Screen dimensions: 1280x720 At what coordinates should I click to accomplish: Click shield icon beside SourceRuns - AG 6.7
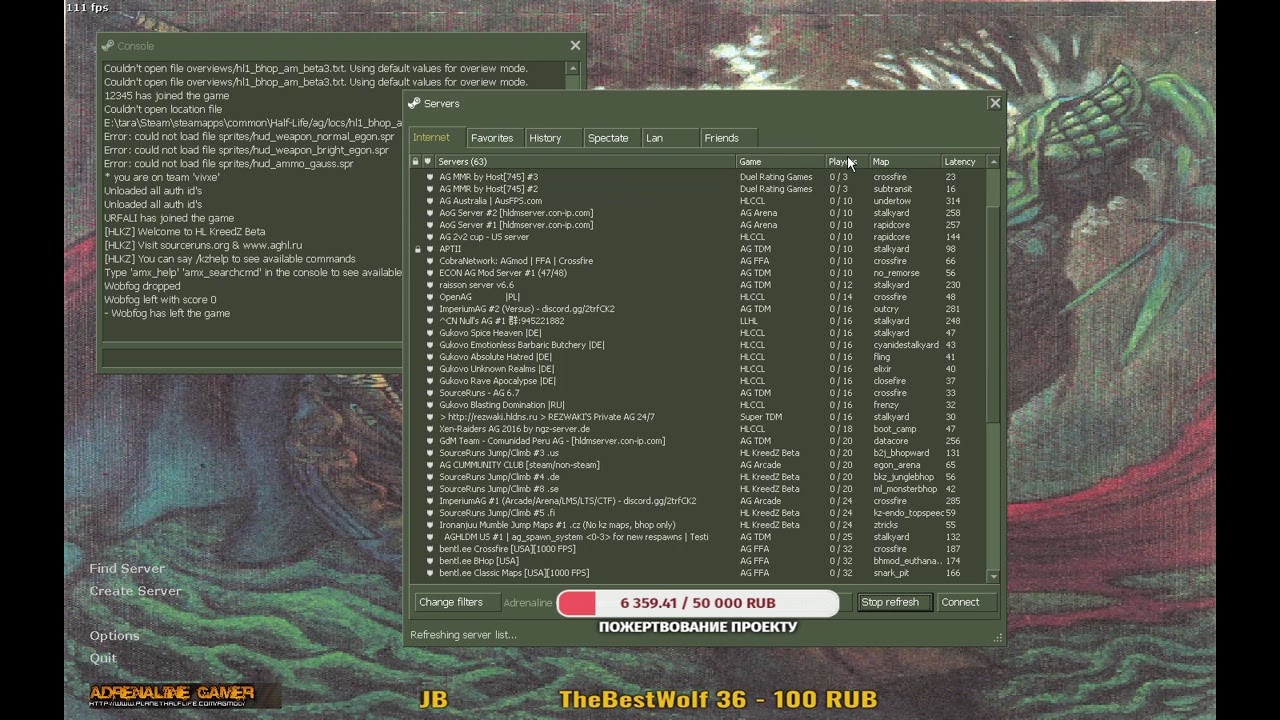430,393
